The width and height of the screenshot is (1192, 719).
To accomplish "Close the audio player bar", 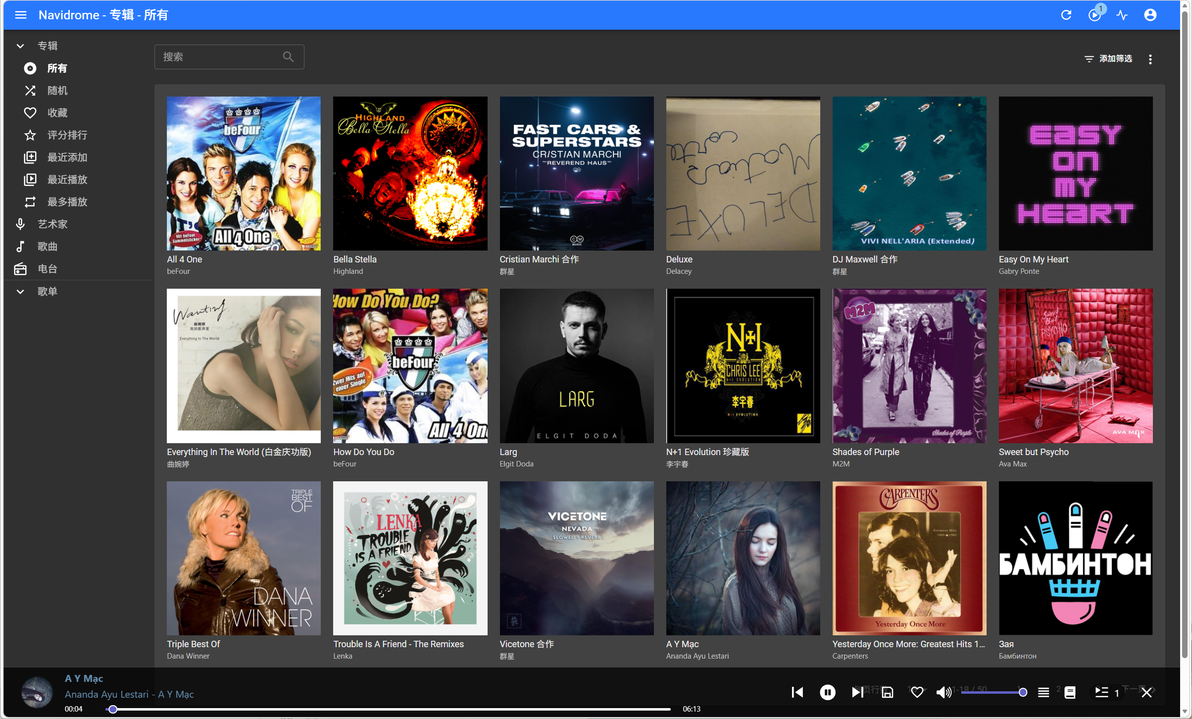I will [1146, 692].
